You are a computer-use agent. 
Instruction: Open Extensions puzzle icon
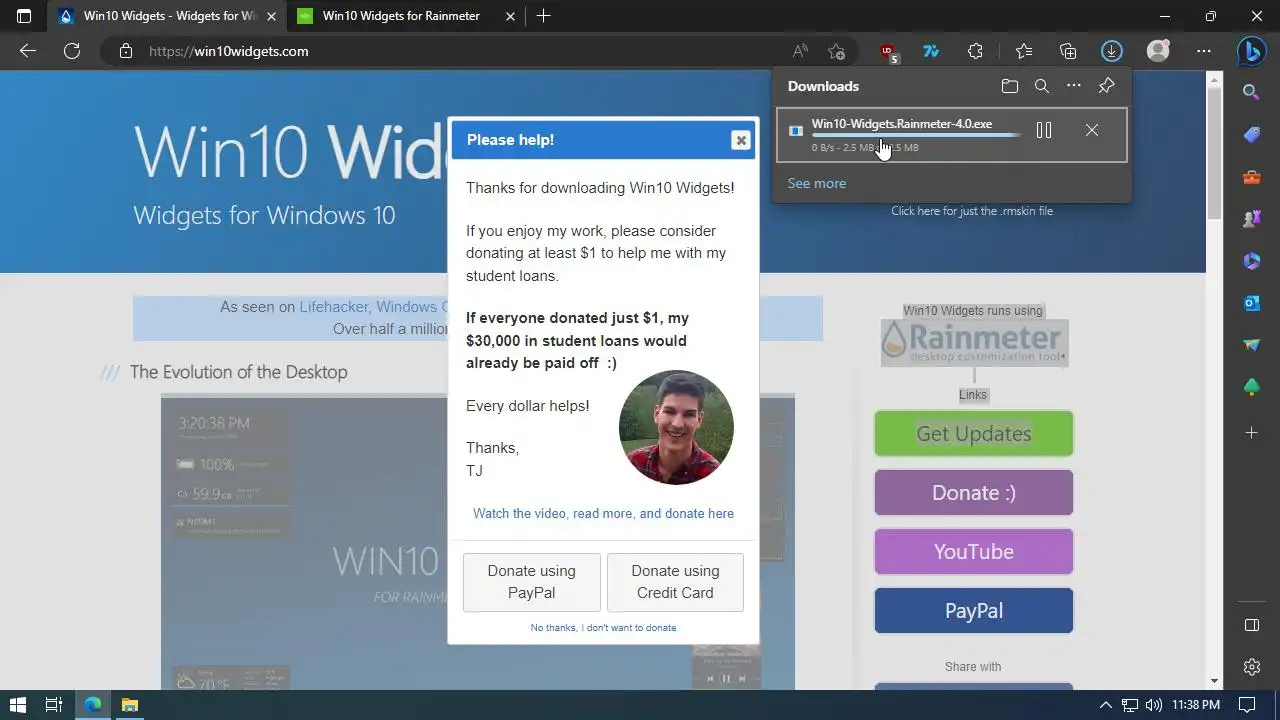coord(976,51)
